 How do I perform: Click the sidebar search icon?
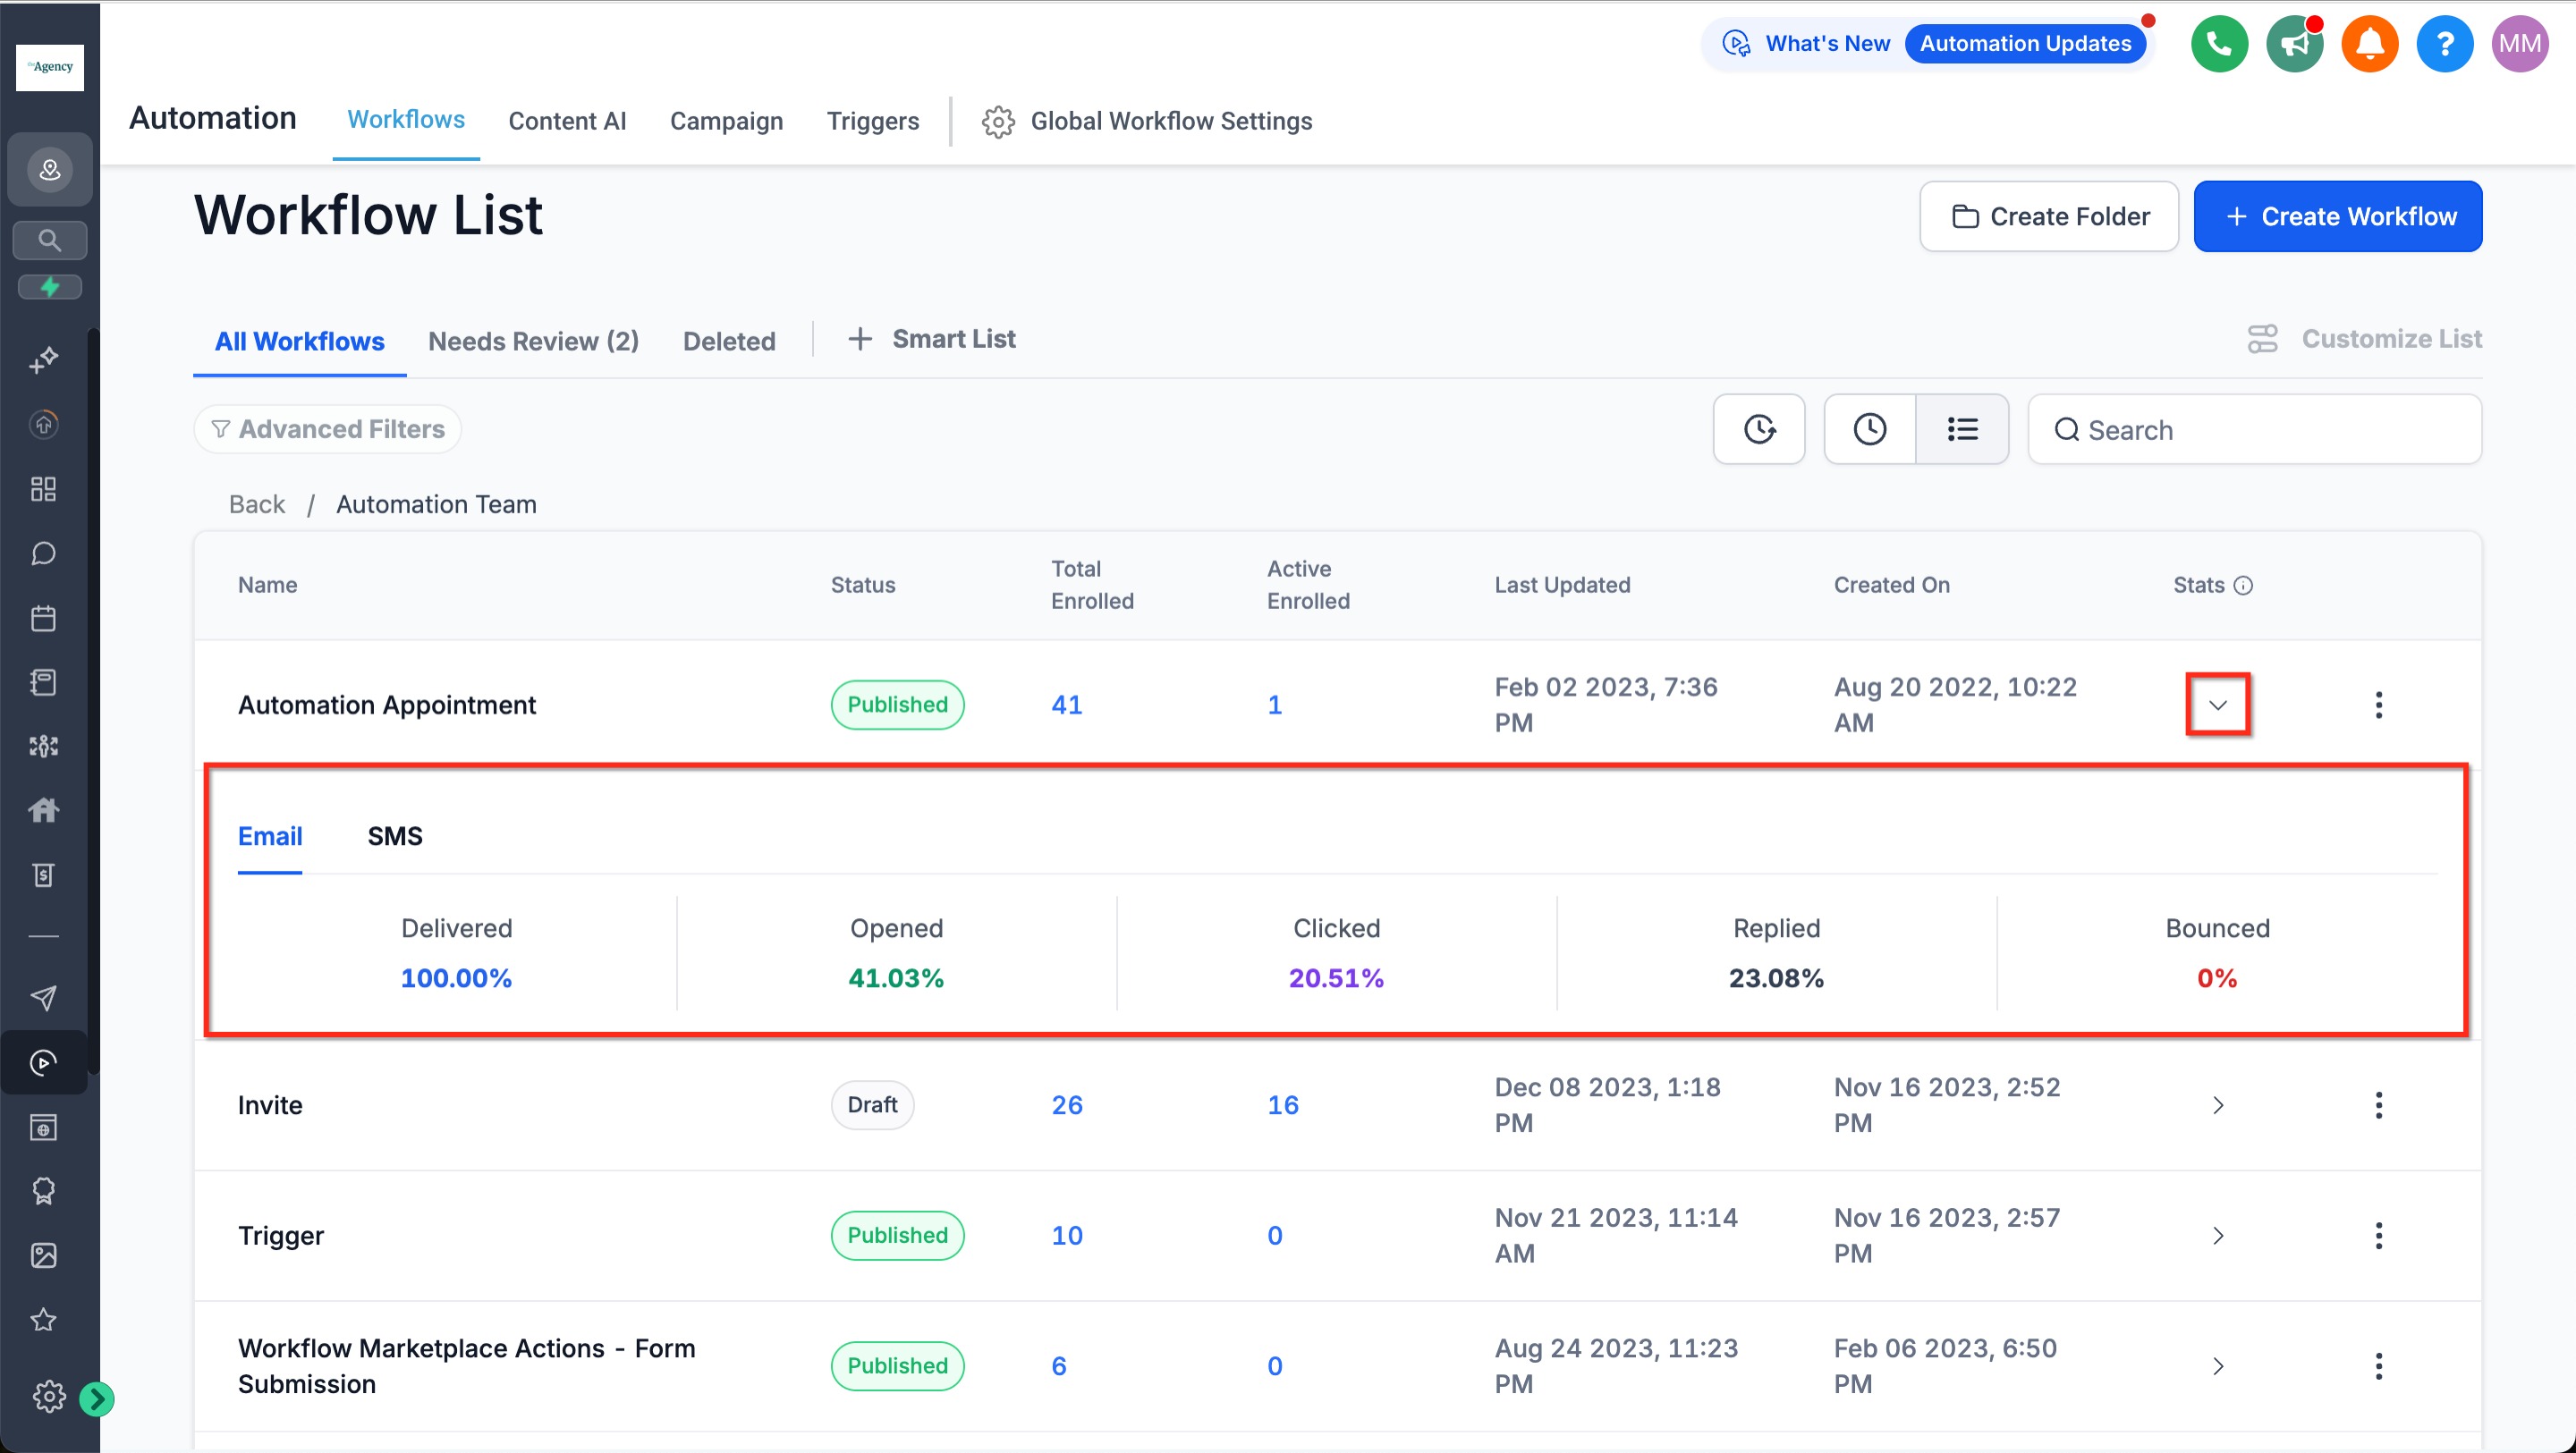click(49, 240)
